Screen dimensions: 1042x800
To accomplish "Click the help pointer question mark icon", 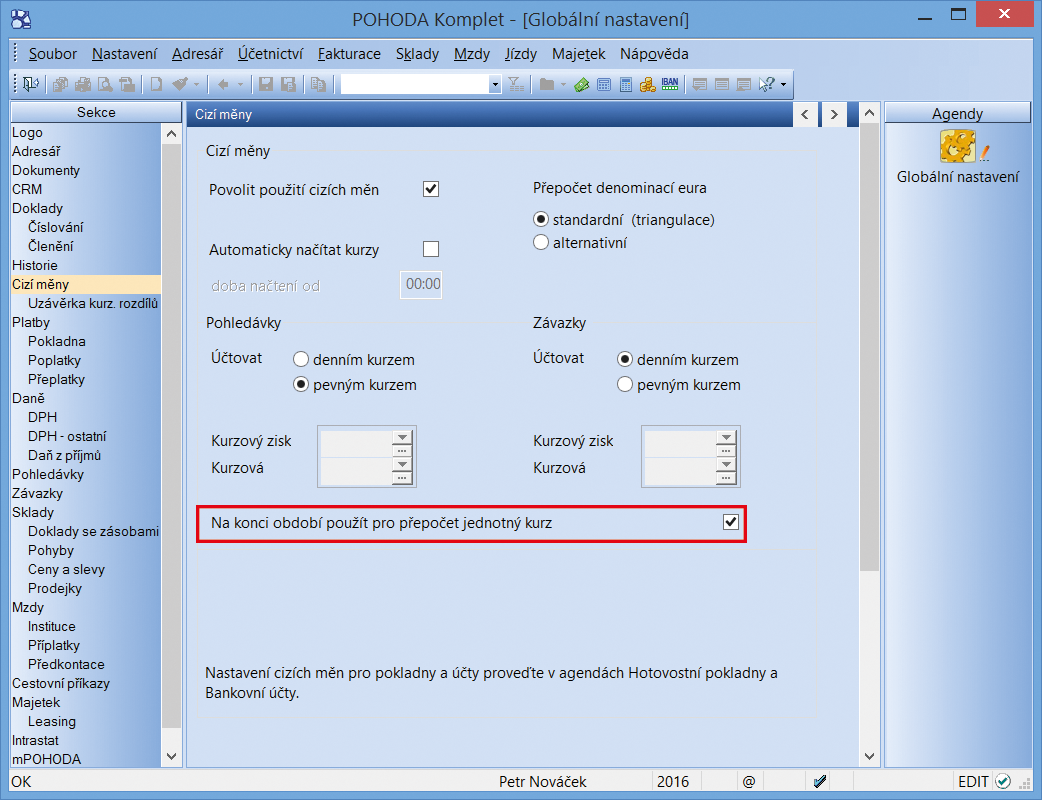I will point(767,84).
